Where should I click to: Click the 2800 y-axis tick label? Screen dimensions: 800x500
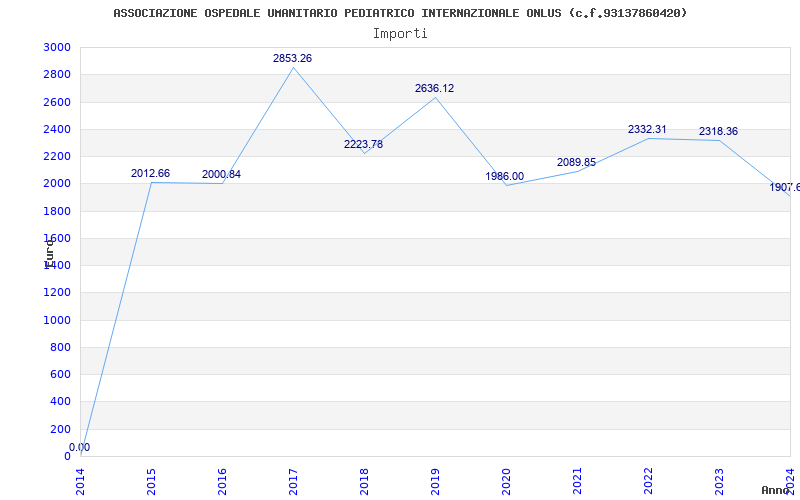click(57, 74)
